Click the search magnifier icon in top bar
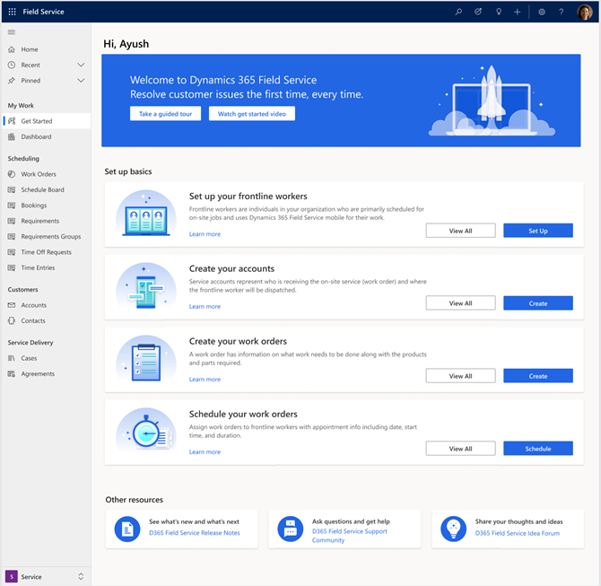 (458, 11)
